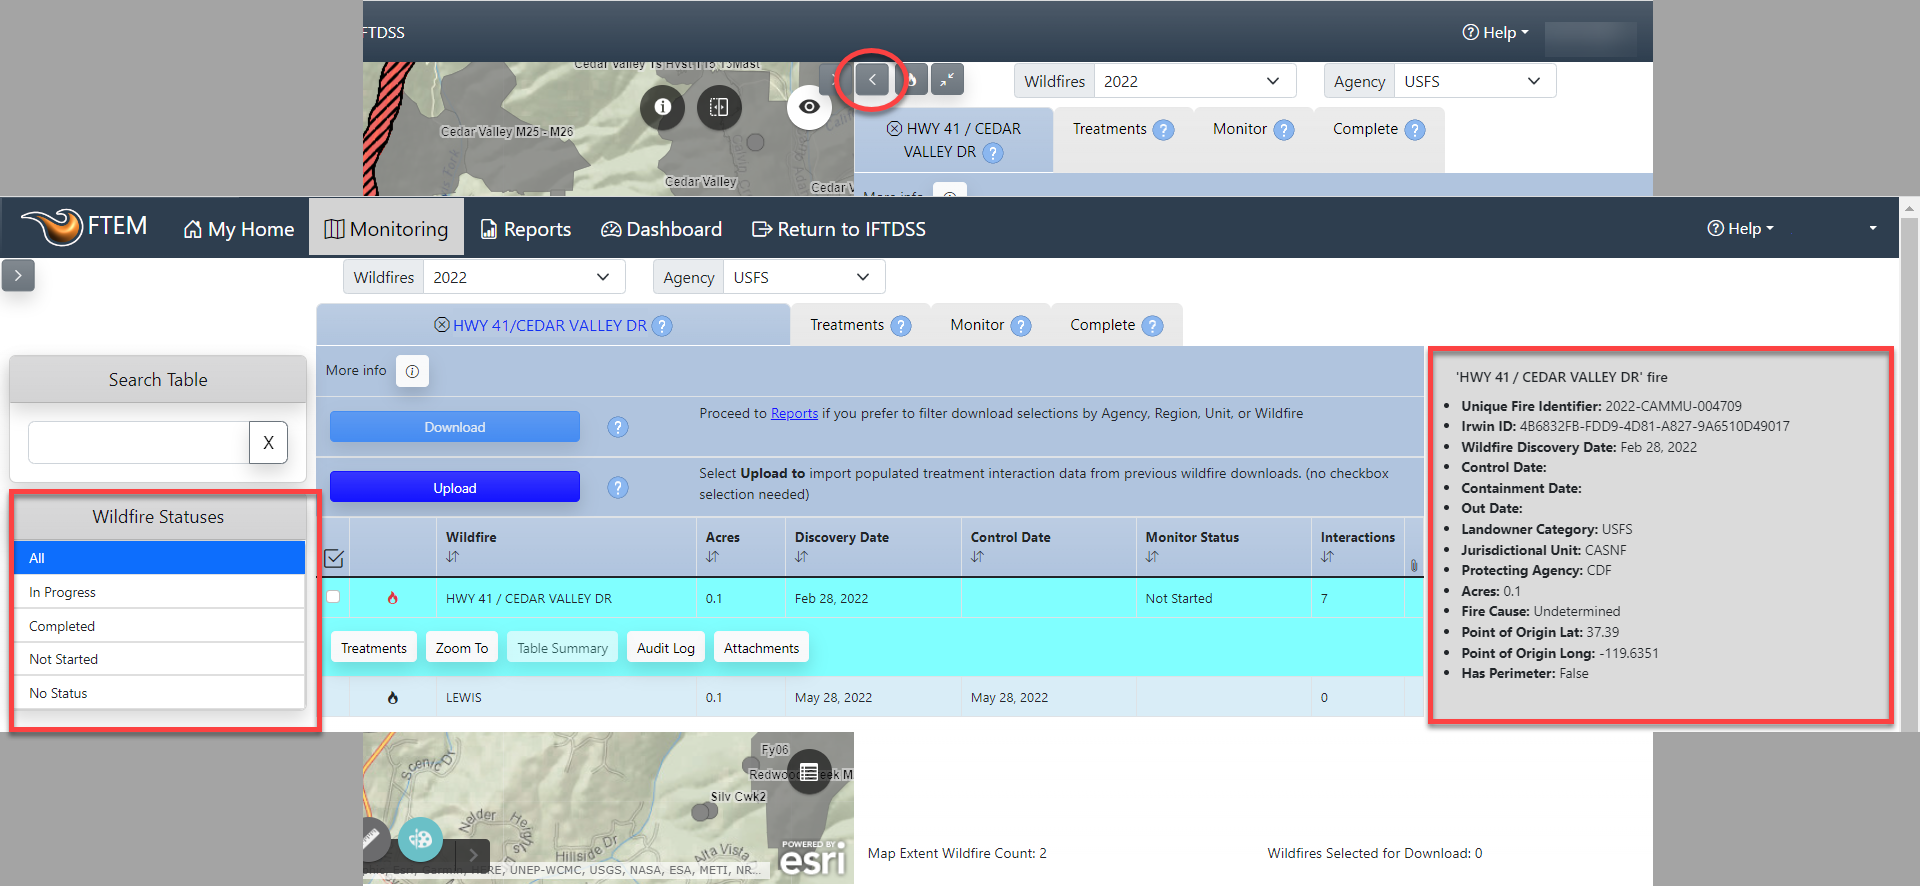The width and height of the screenshot is (1920, 886).
Task: Click the FTEM flame logo
Action: tap(52, 226)
